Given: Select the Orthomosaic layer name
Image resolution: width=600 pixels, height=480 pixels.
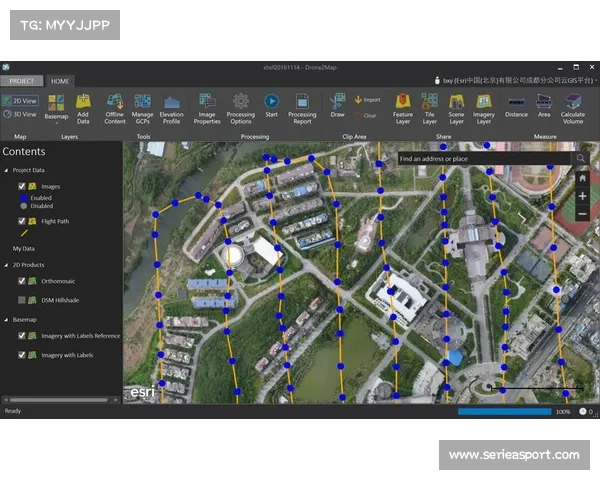Looking at the screenshot, I should 58,281.
